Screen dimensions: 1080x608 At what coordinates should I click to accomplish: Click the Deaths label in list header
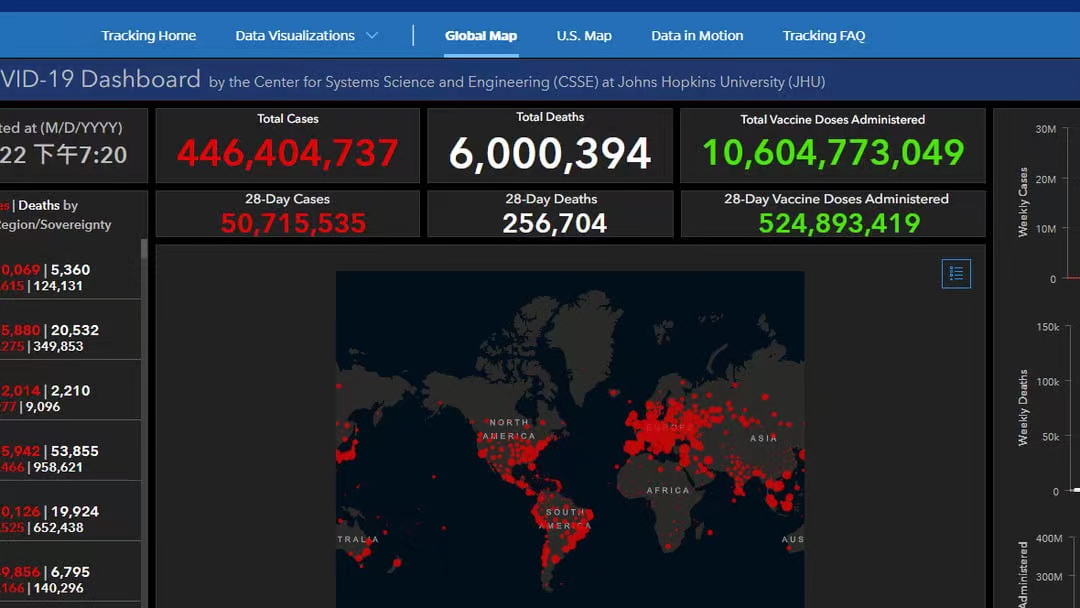tap(39, 205)
